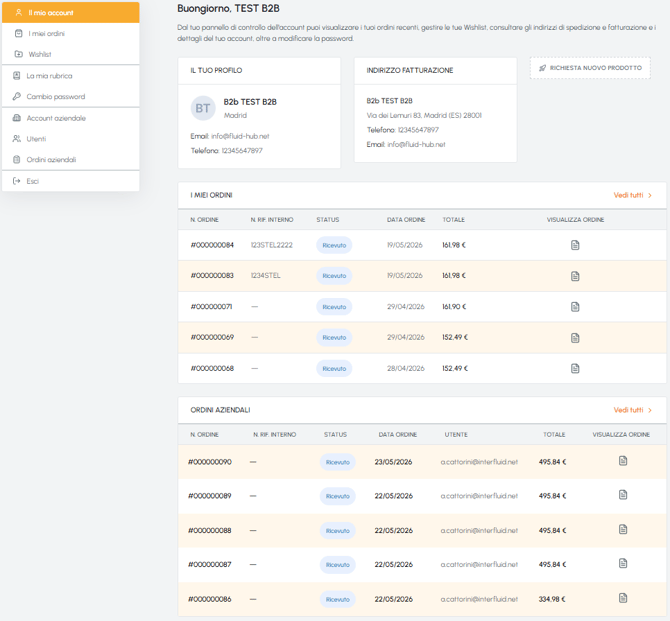Click the 334,98 € total
This screenshot has height=621, width=670.
point(552,599)
